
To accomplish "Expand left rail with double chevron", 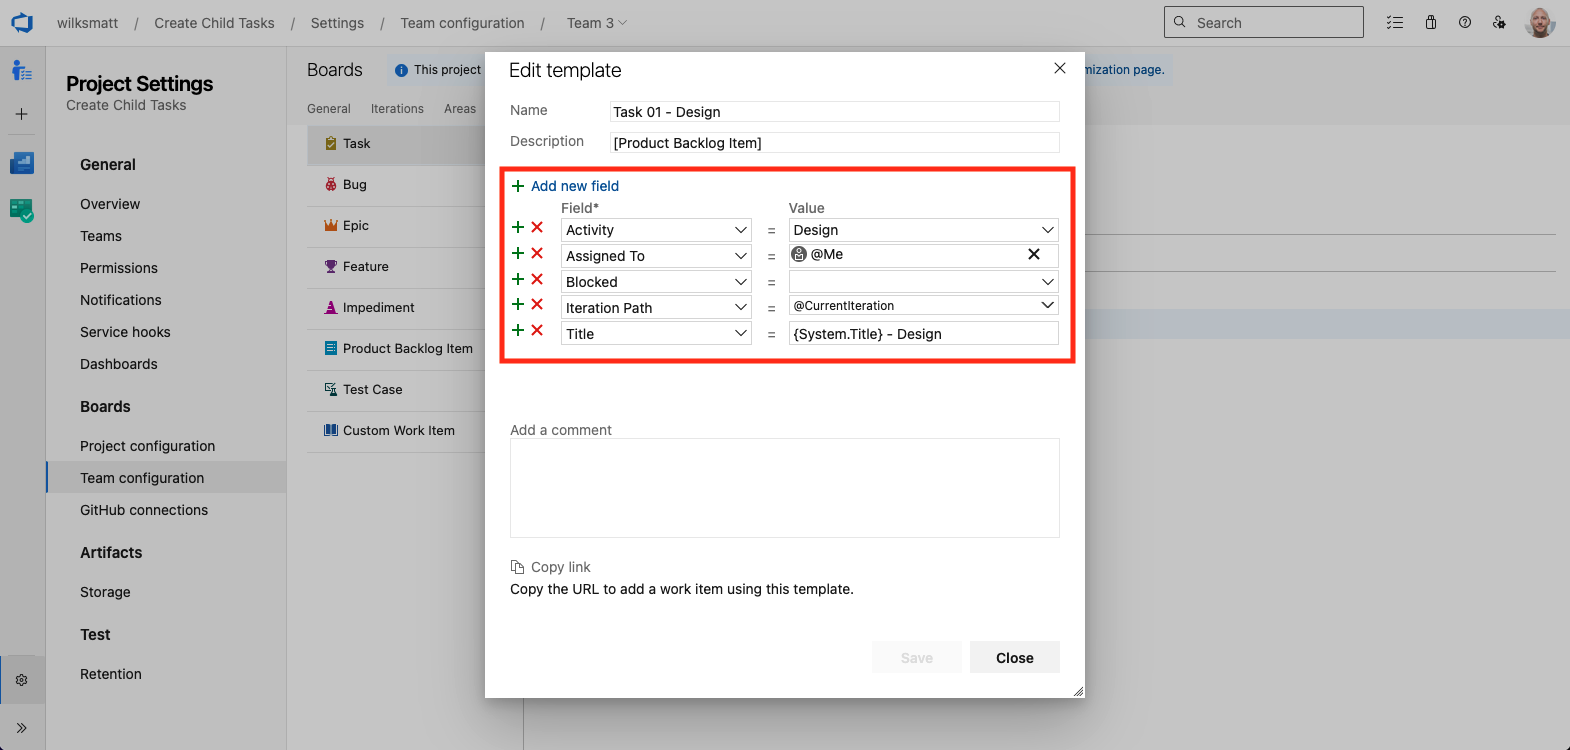I will pos(22,728).
